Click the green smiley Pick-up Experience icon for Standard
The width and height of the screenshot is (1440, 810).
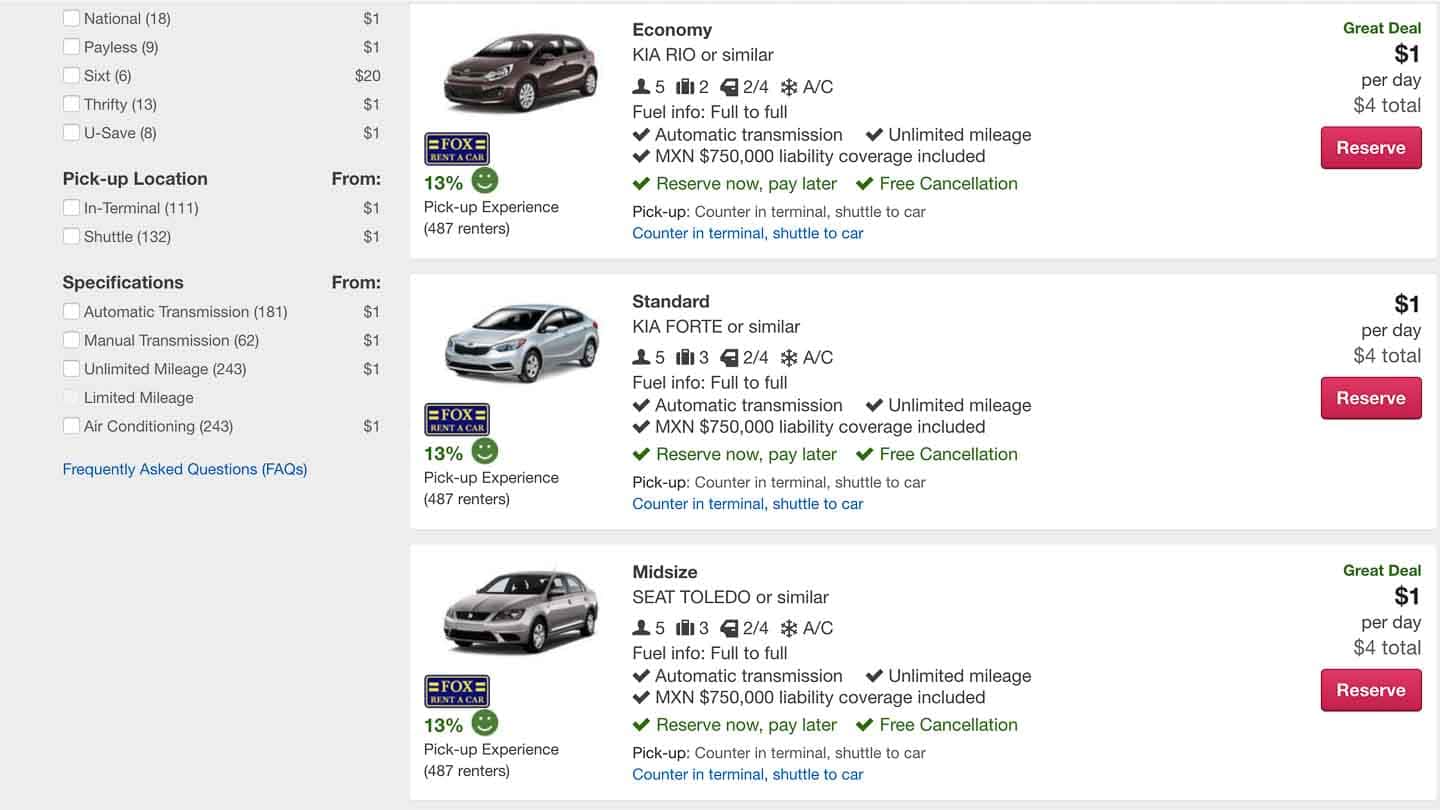484,451
